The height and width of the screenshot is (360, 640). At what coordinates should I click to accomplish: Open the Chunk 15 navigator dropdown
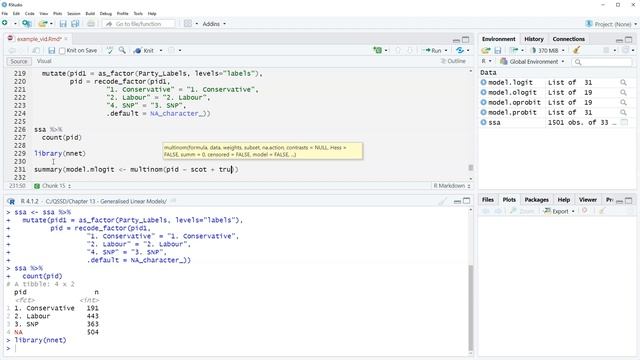coord(53,186)
